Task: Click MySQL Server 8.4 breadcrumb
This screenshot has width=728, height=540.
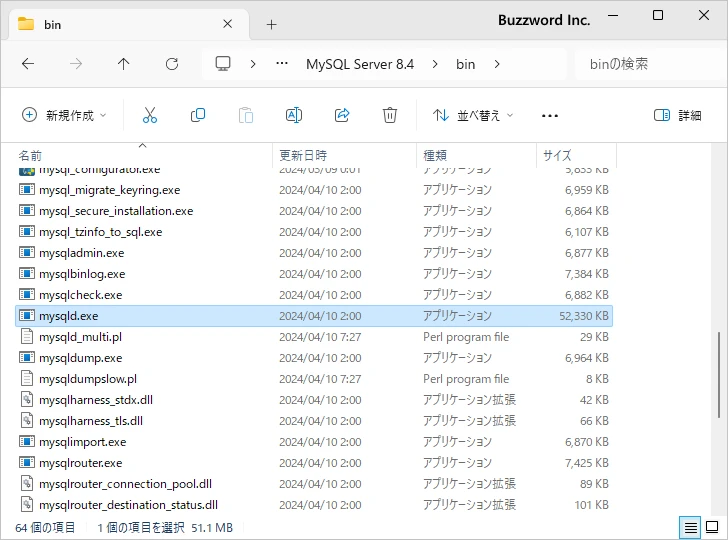Action: click(x=360, y=64)
